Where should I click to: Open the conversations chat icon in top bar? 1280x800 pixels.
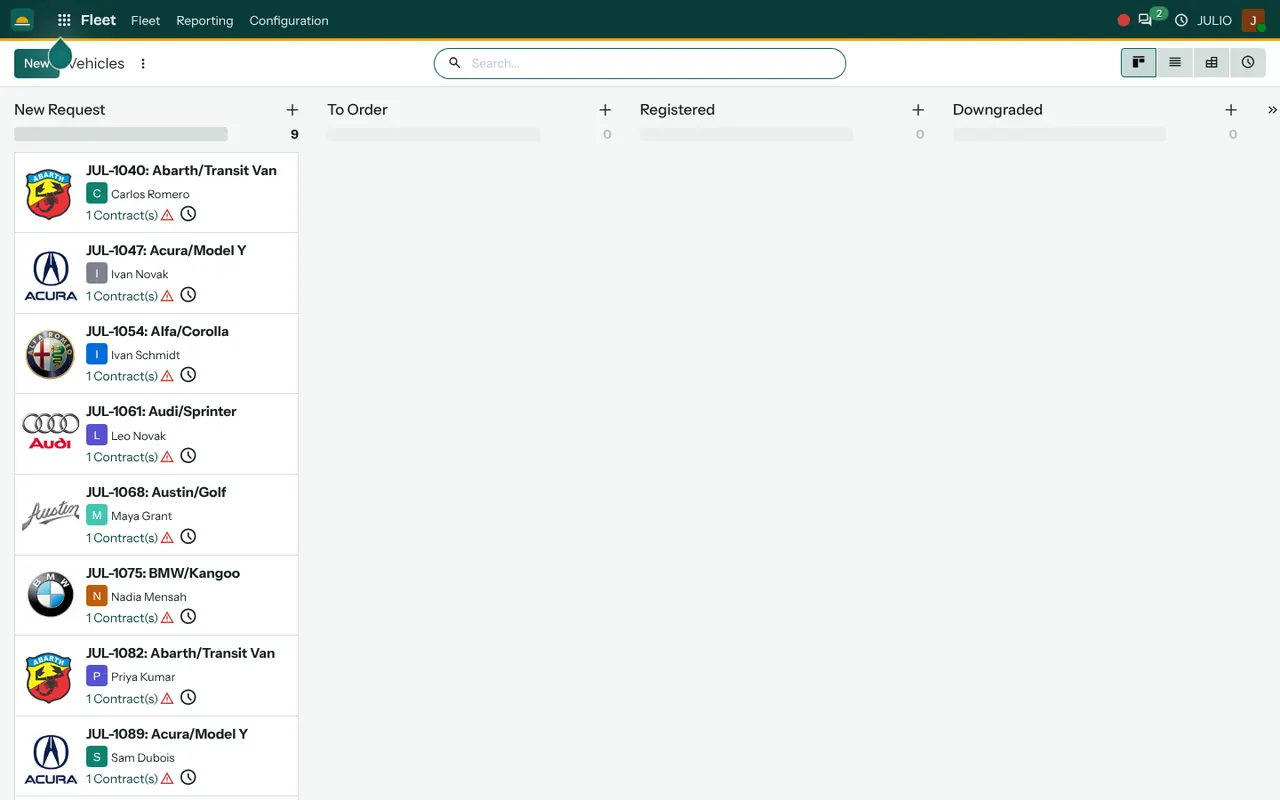coord(1145,20)
